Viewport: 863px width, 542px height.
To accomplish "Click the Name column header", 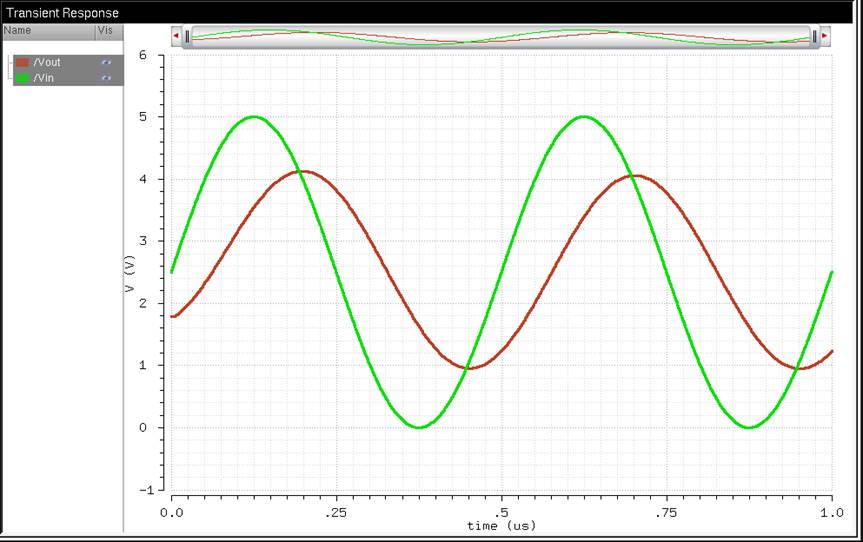I will tap(18, 31).
